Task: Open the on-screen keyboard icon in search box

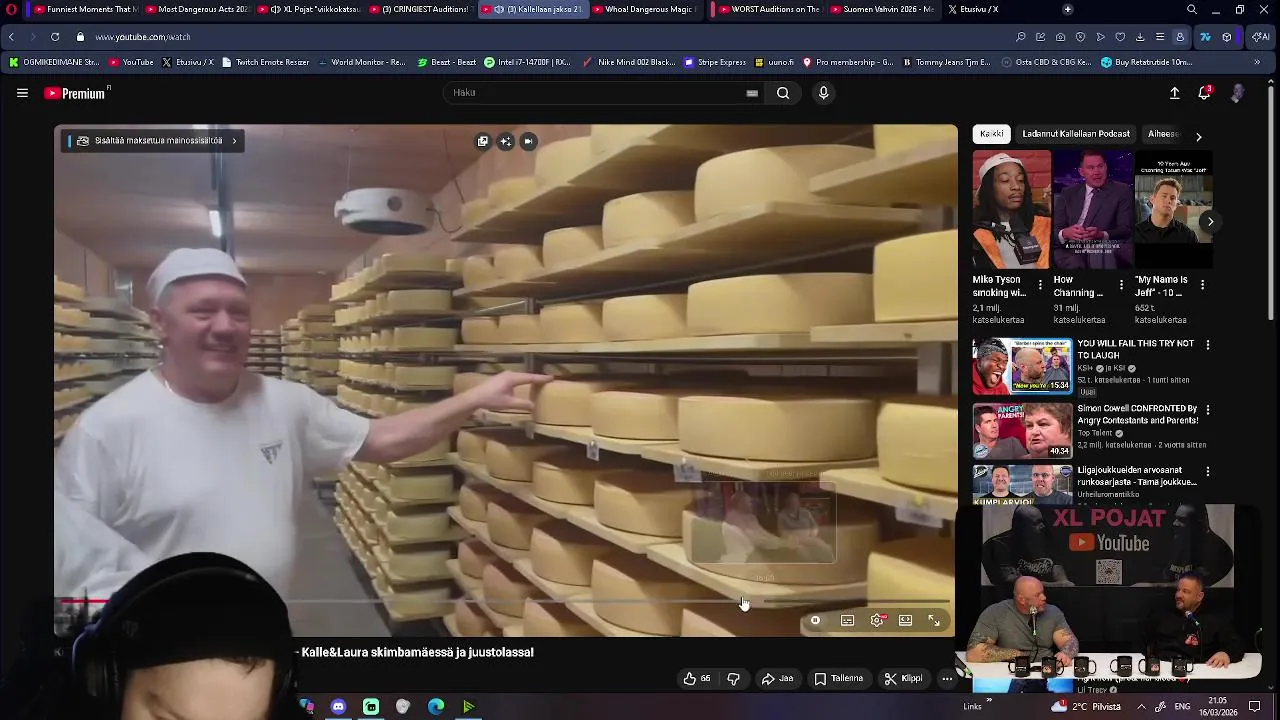Action: pyautogui.click(x=752, y=93)
